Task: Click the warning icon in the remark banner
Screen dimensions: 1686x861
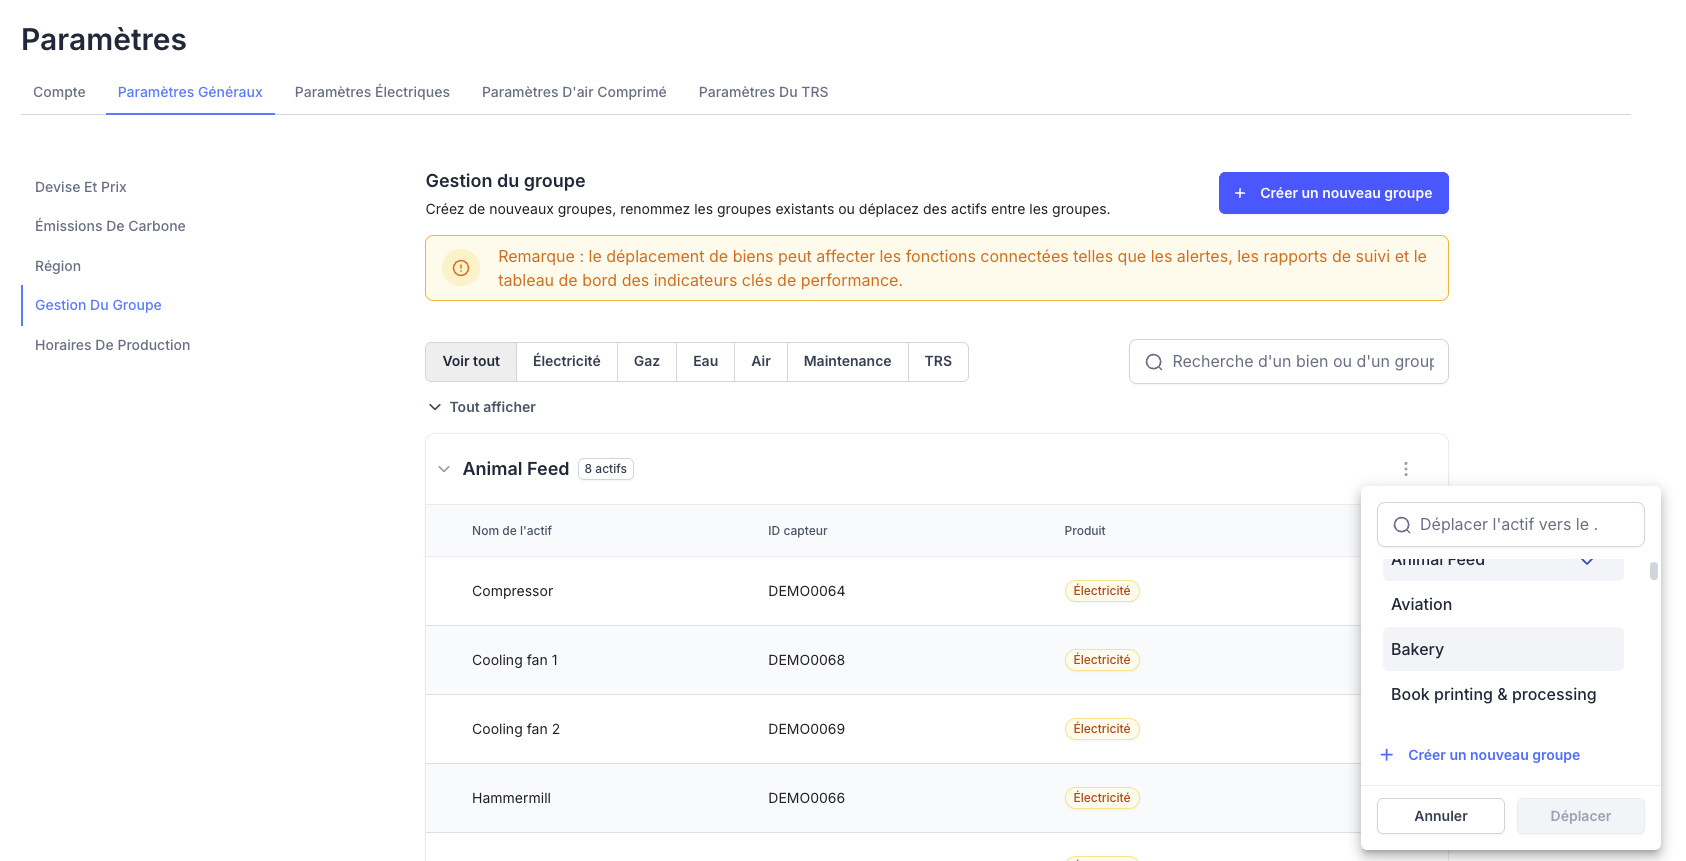Action: tap(461, 268)
